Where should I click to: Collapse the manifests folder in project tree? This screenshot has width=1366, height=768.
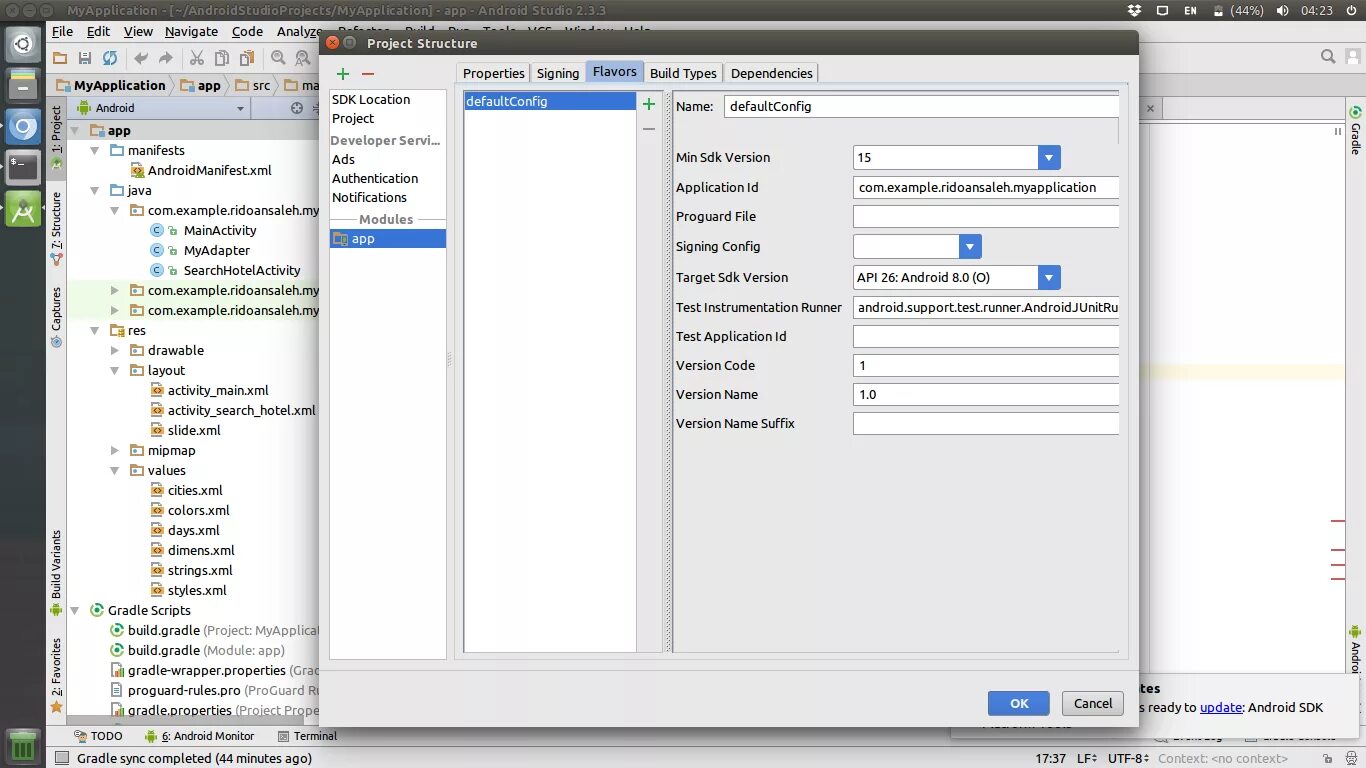pyautogui.click(x=95, y=150)
